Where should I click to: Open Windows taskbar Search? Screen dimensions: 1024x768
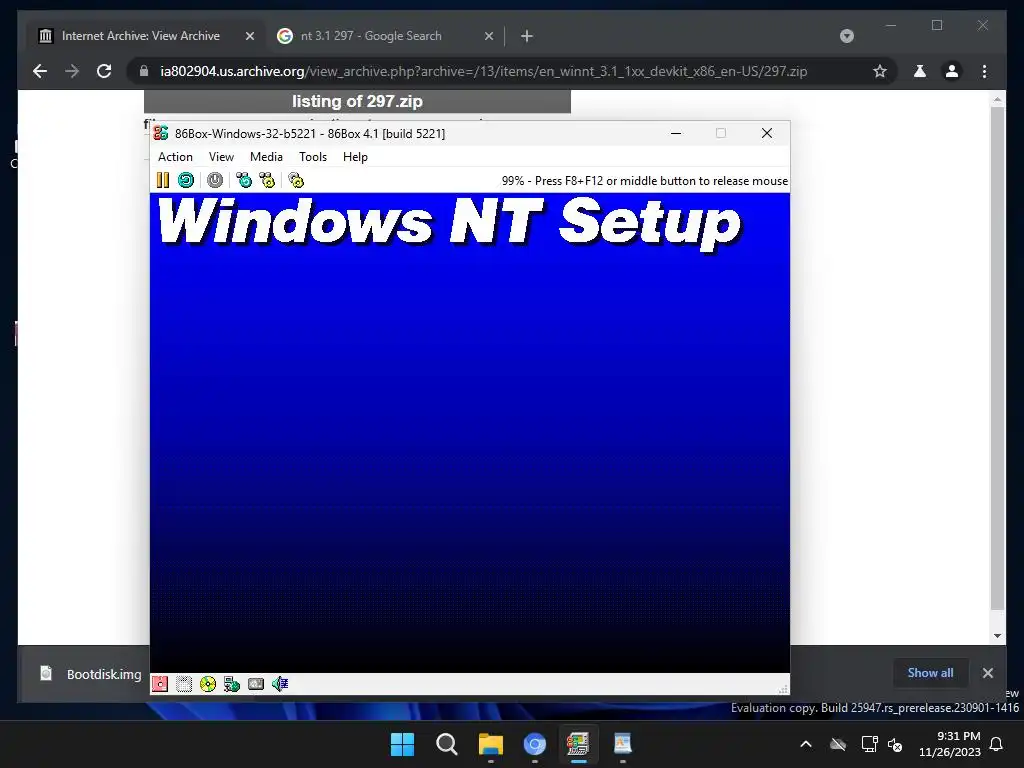pos(447,744)
